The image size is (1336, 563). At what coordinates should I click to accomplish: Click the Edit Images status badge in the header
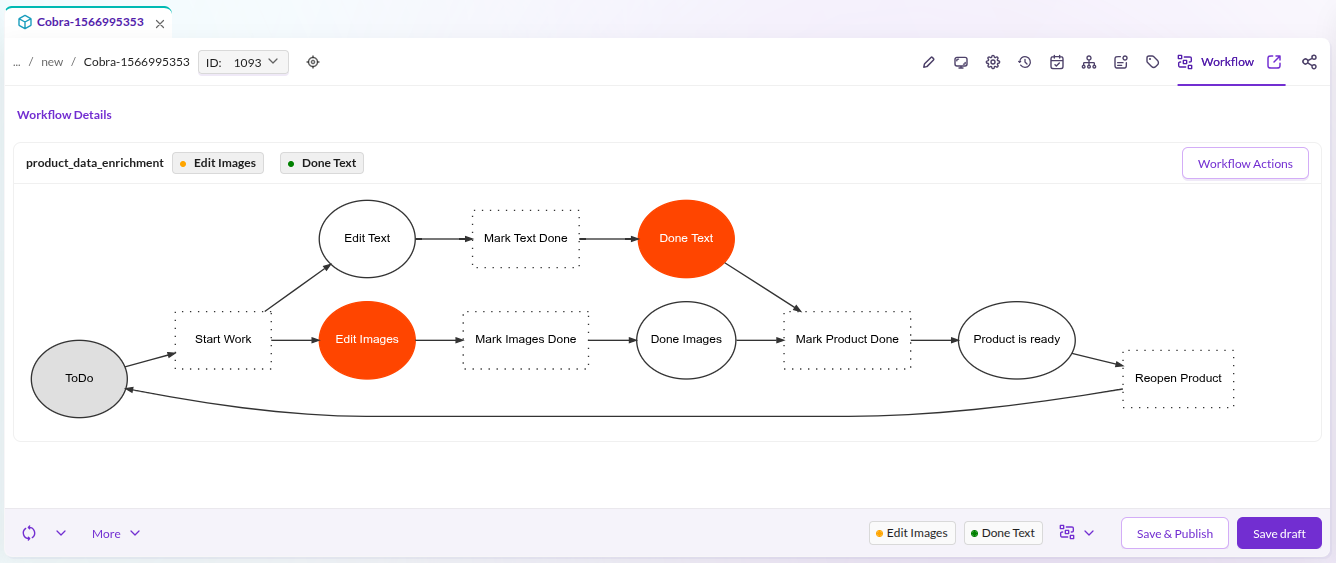[218, 163]
